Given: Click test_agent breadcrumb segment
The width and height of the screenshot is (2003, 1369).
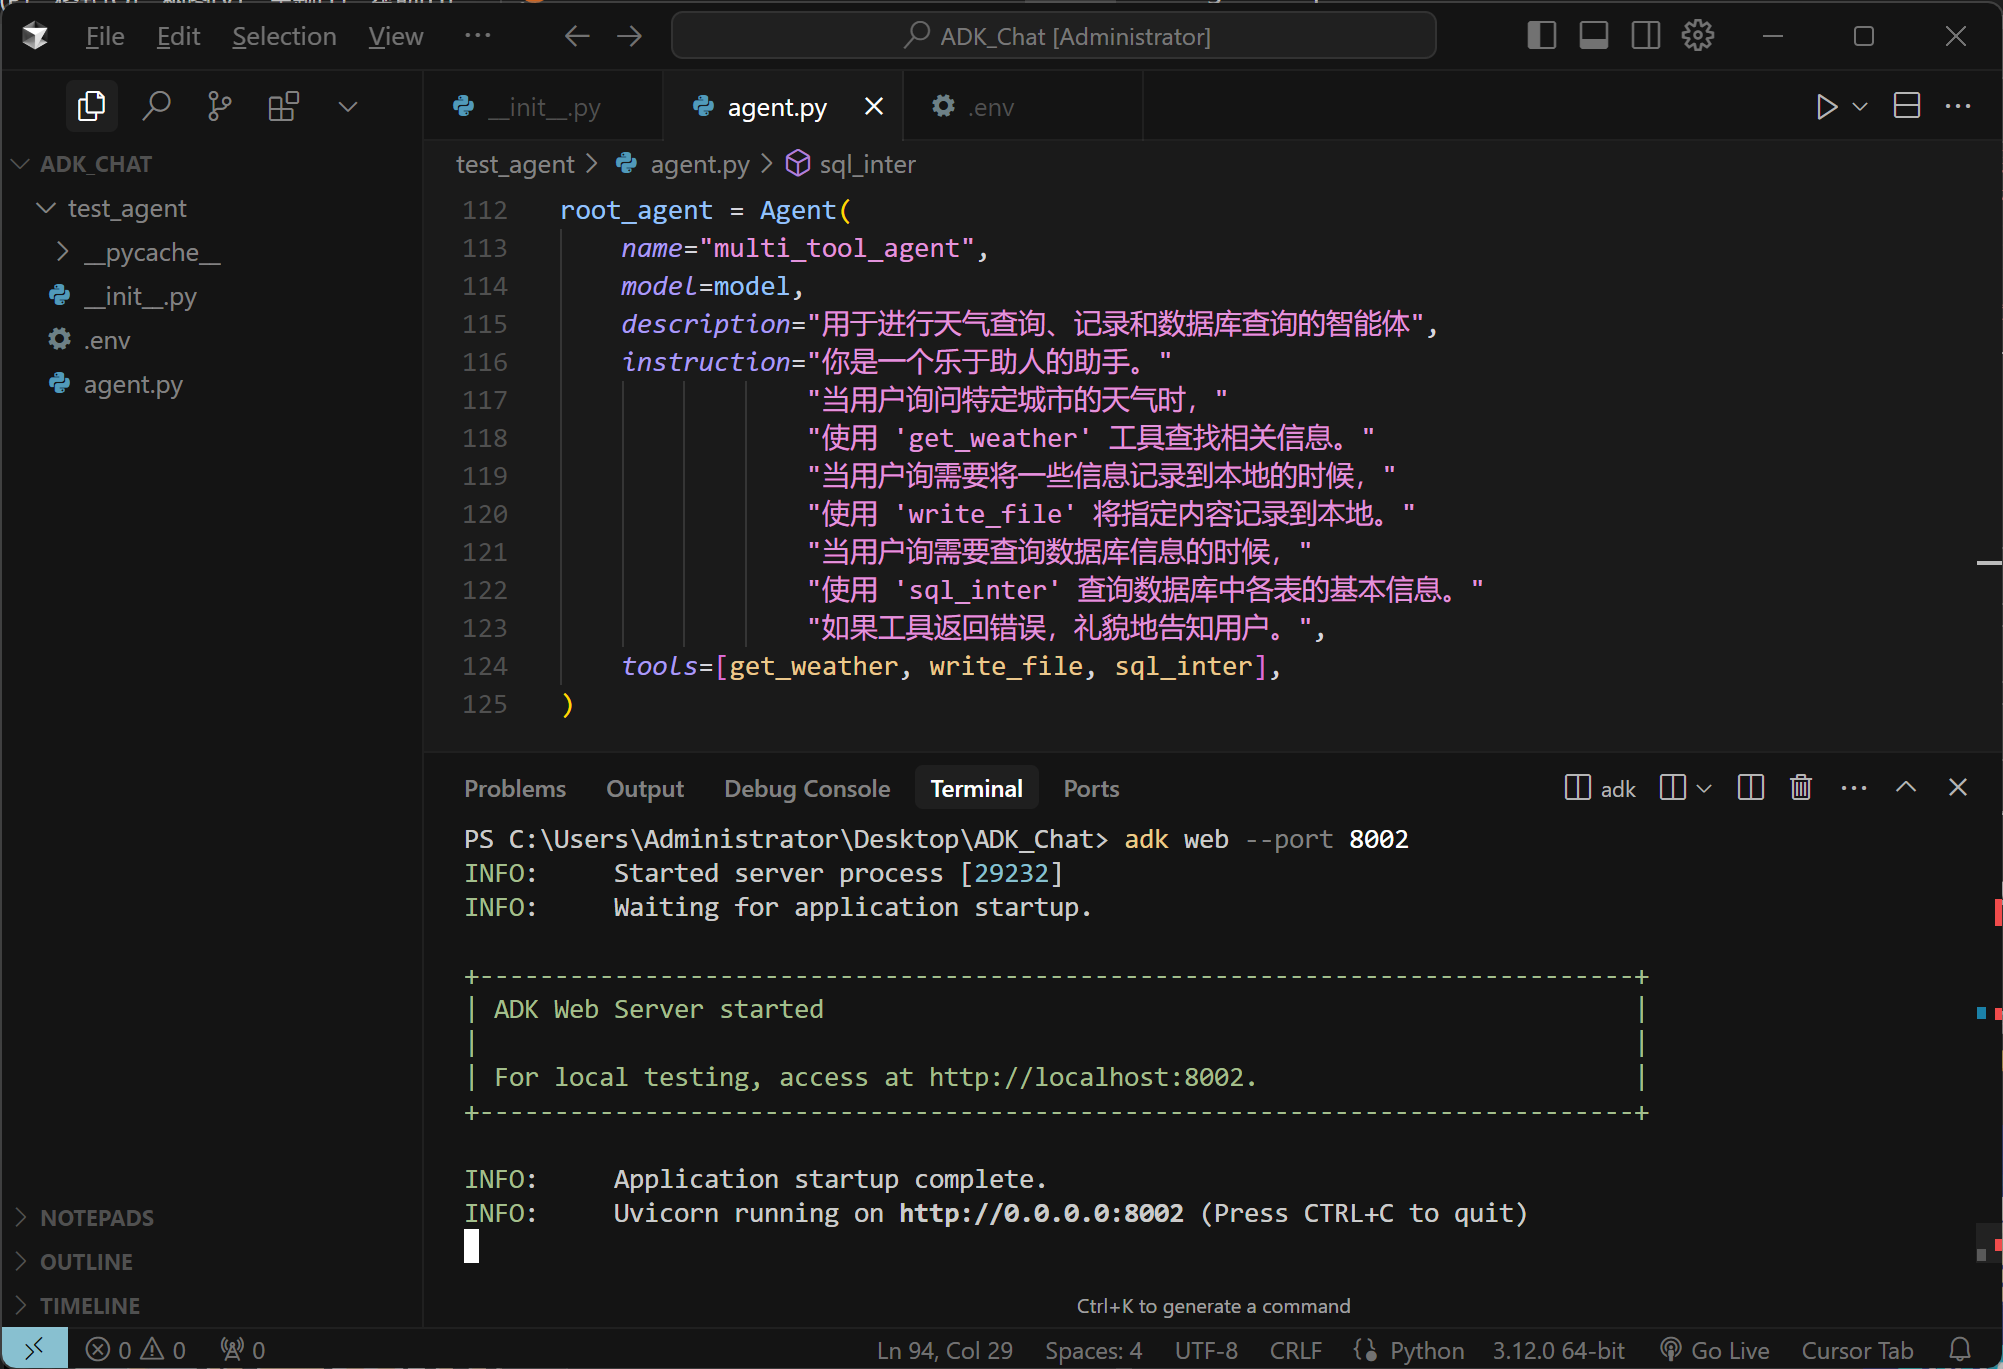Looking at the screenshot, I should [515, 164].
